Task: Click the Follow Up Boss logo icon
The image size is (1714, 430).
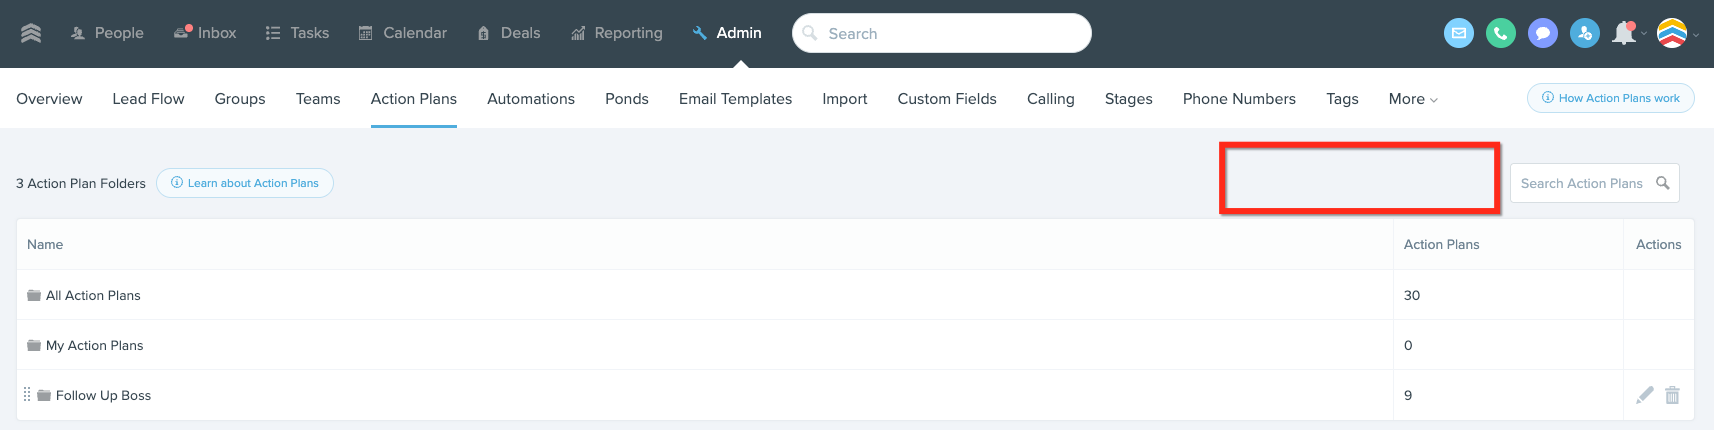Action: tap(31, 33)
